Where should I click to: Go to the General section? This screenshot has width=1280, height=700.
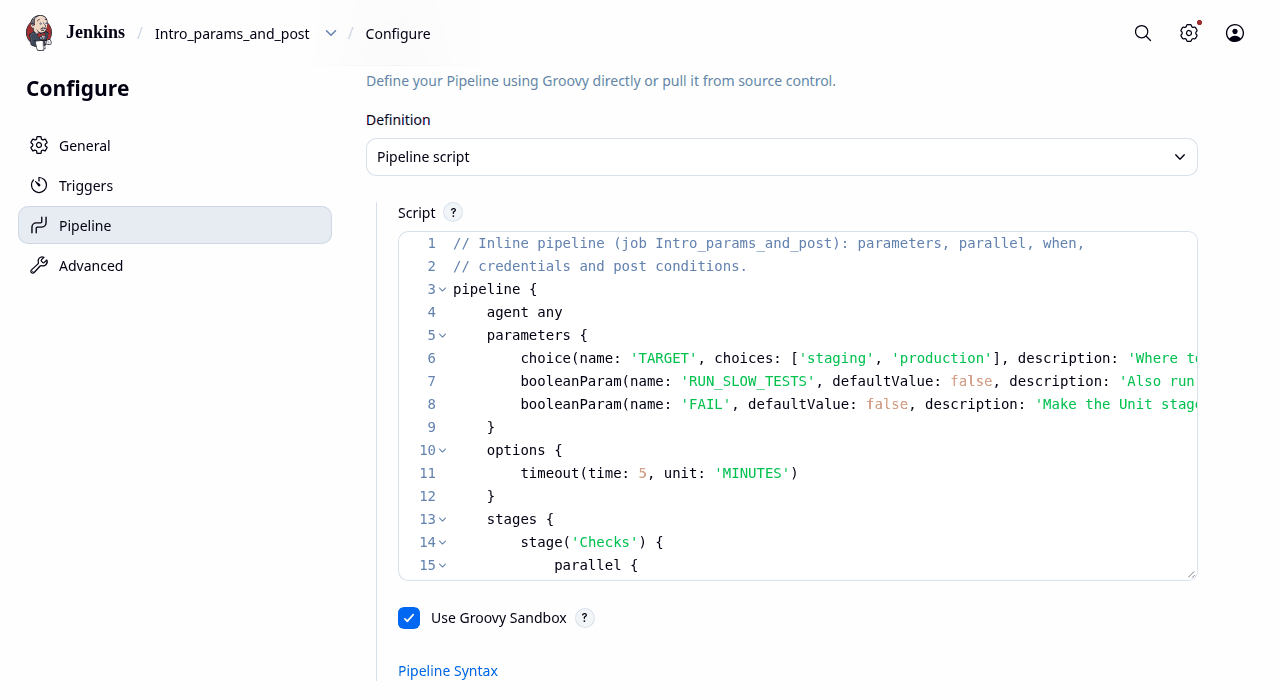(x=175, y=146)
